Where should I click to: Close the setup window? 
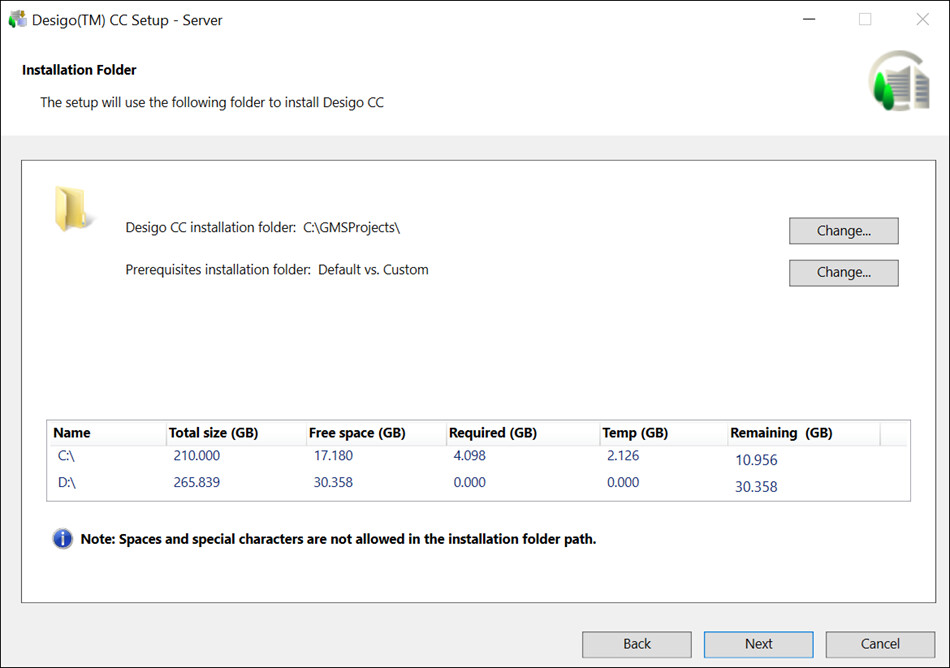pos(922,19)
